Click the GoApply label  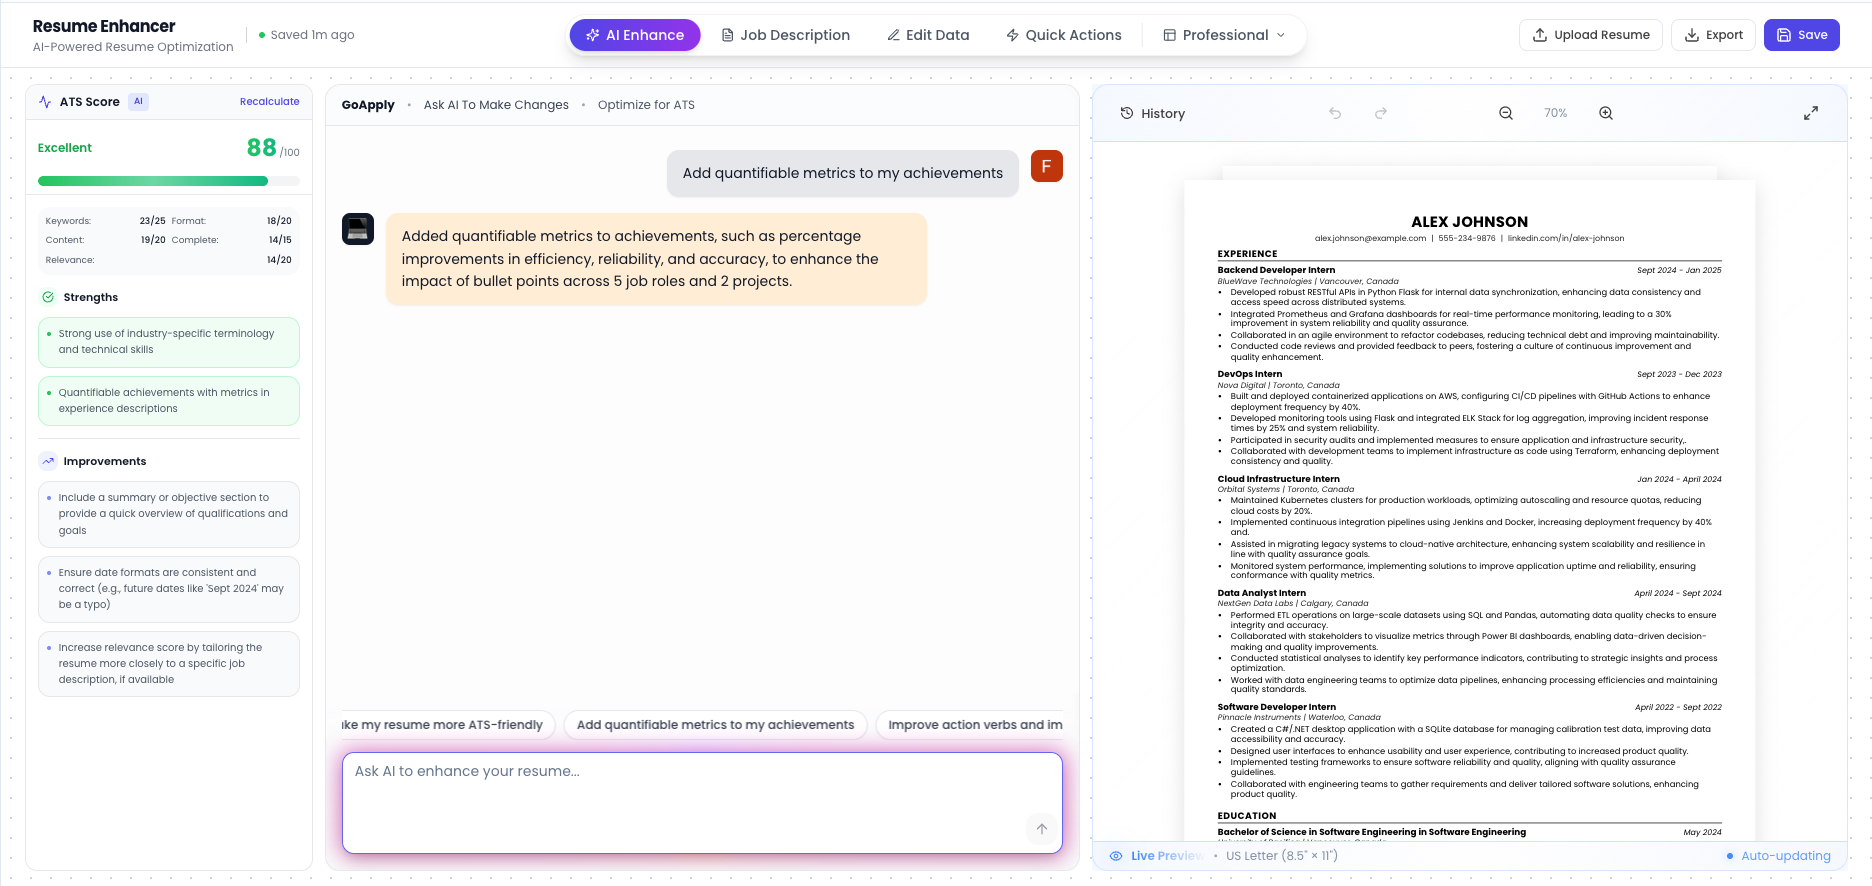(x=368, y=105)
